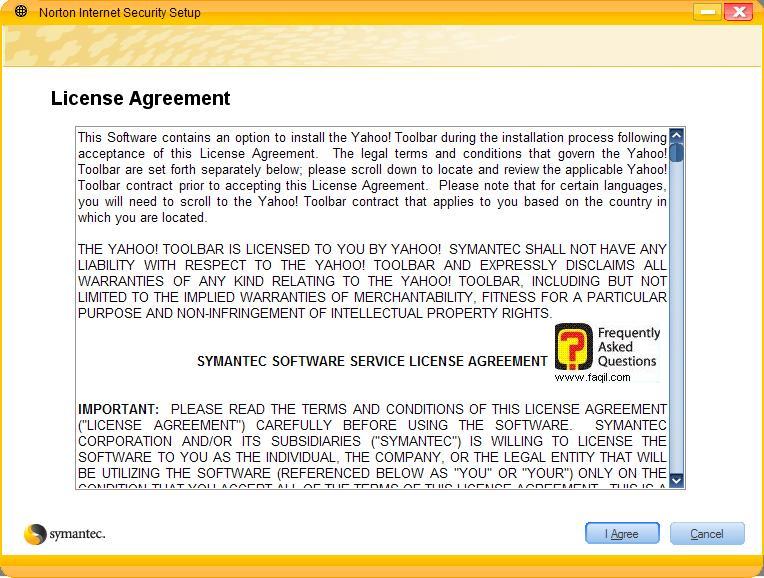
Task: Click the Symantec Software Service License Agreement heading
Action: tap(372, 361)
